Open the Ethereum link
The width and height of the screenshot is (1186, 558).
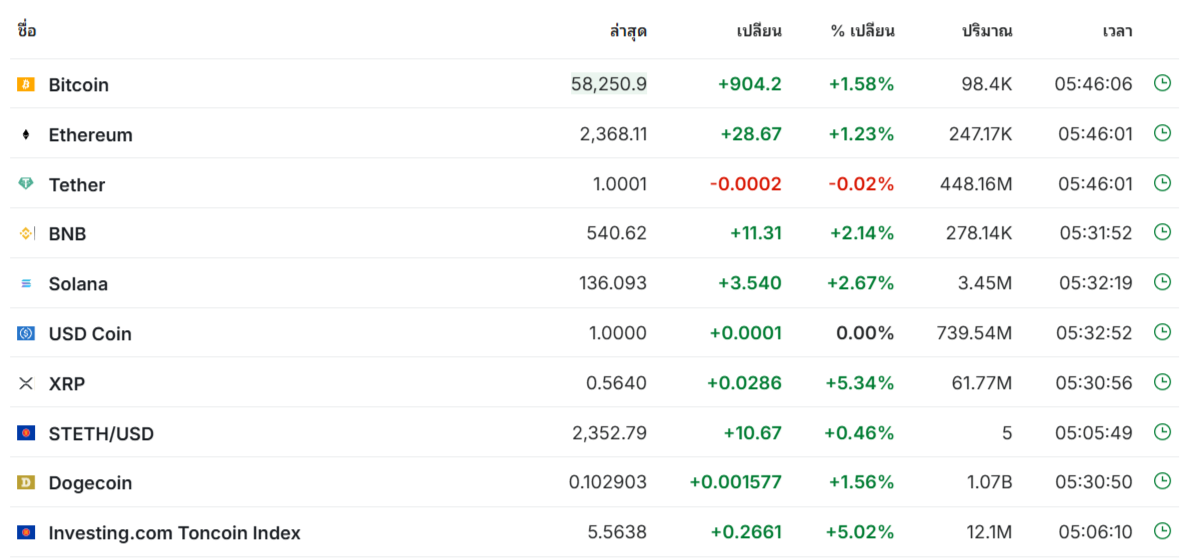pos(91,135)
